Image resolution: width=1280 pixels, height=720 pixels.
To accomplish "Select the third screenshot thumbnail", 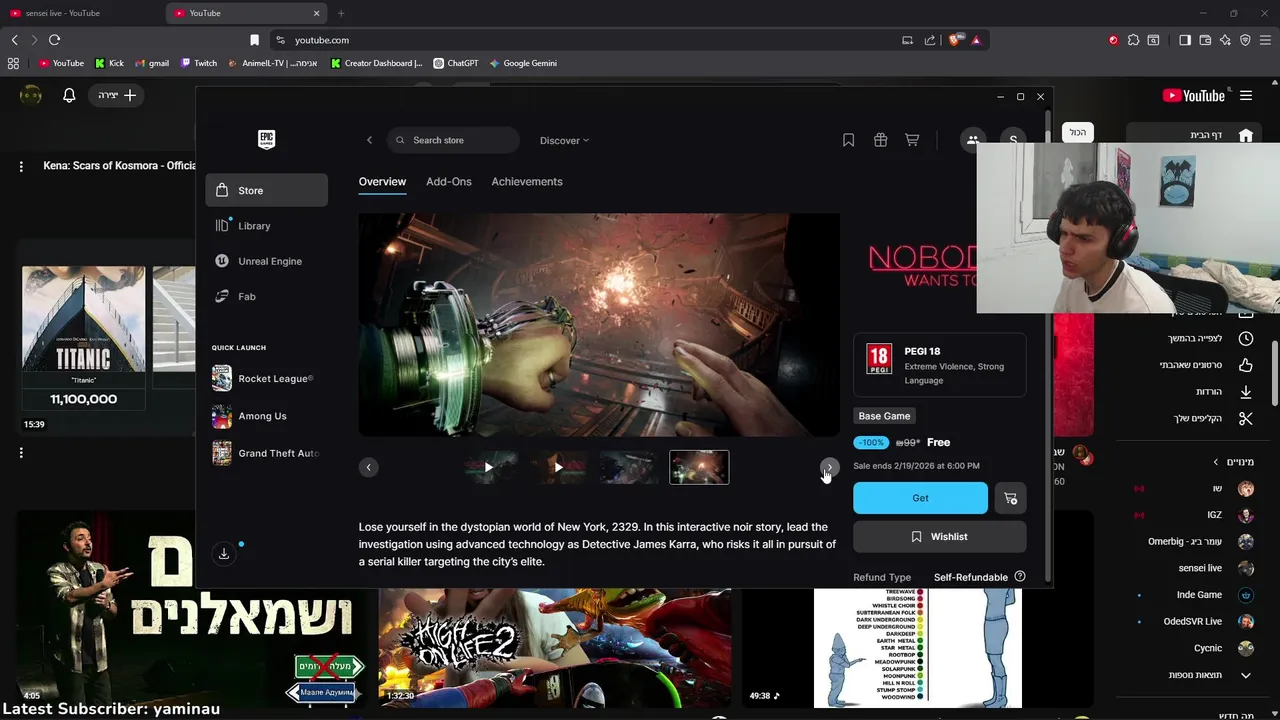I will coord(629,467).
